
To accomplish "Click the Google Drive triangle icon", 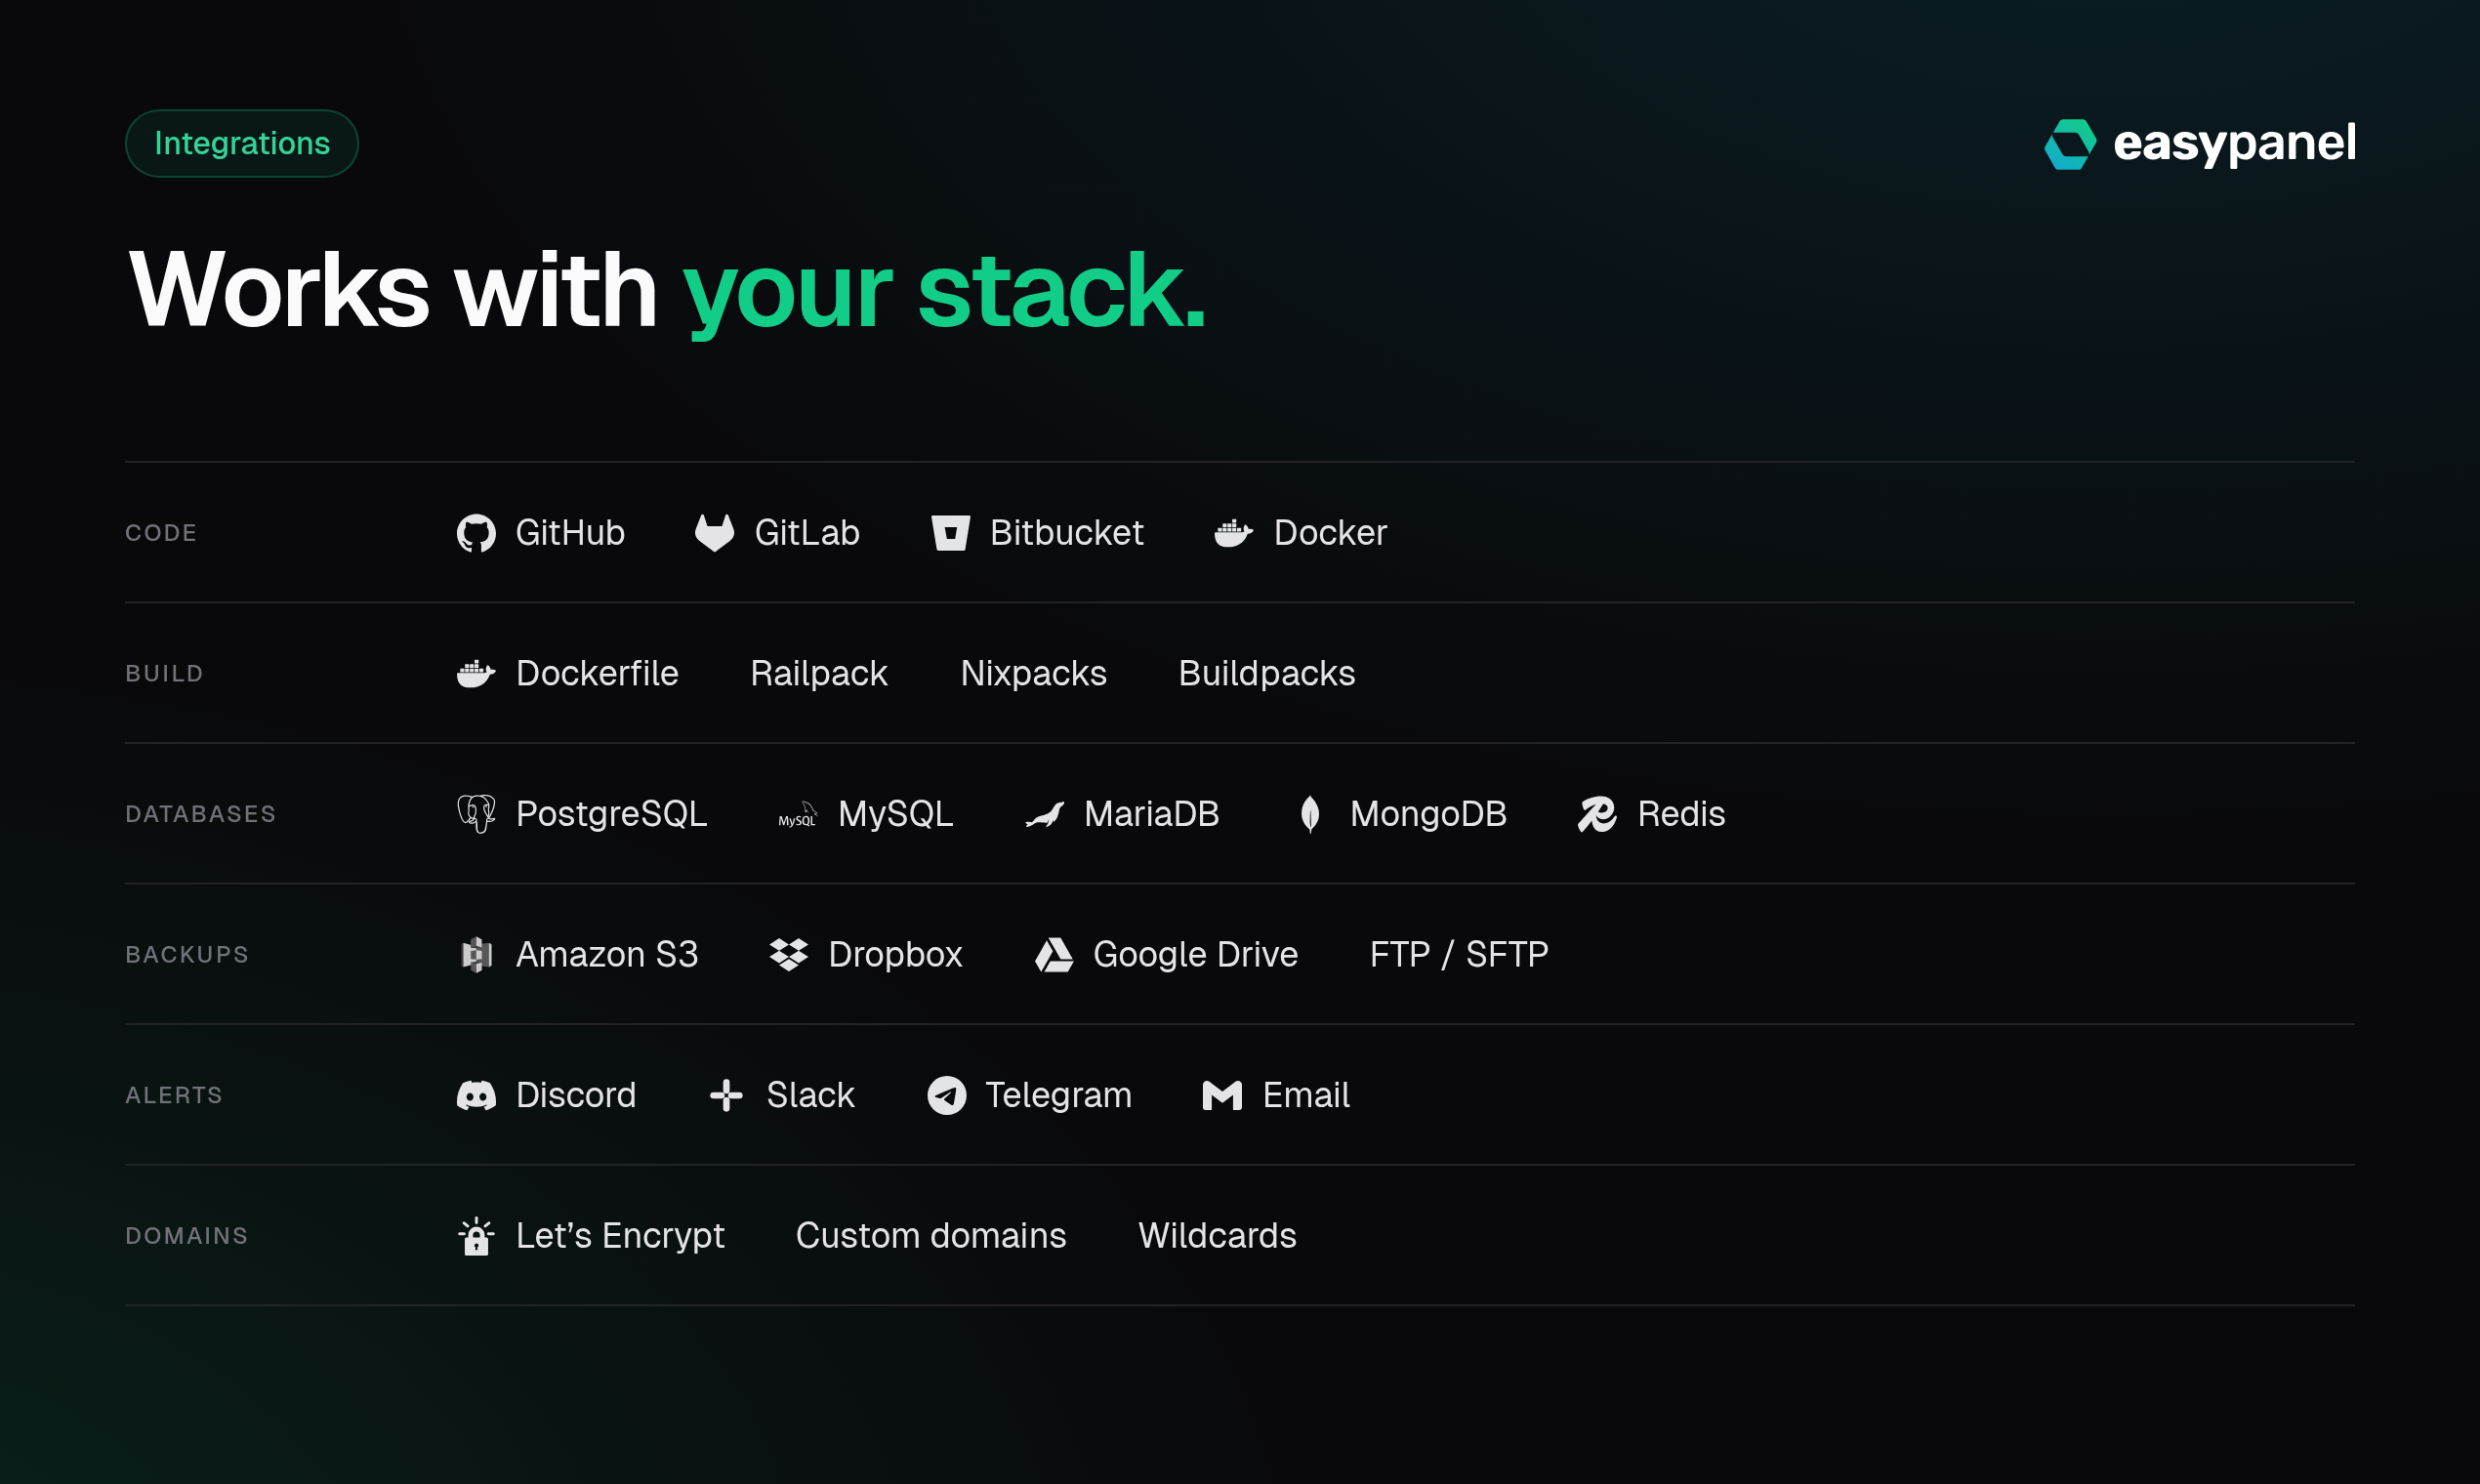I will coord(1054,955).
